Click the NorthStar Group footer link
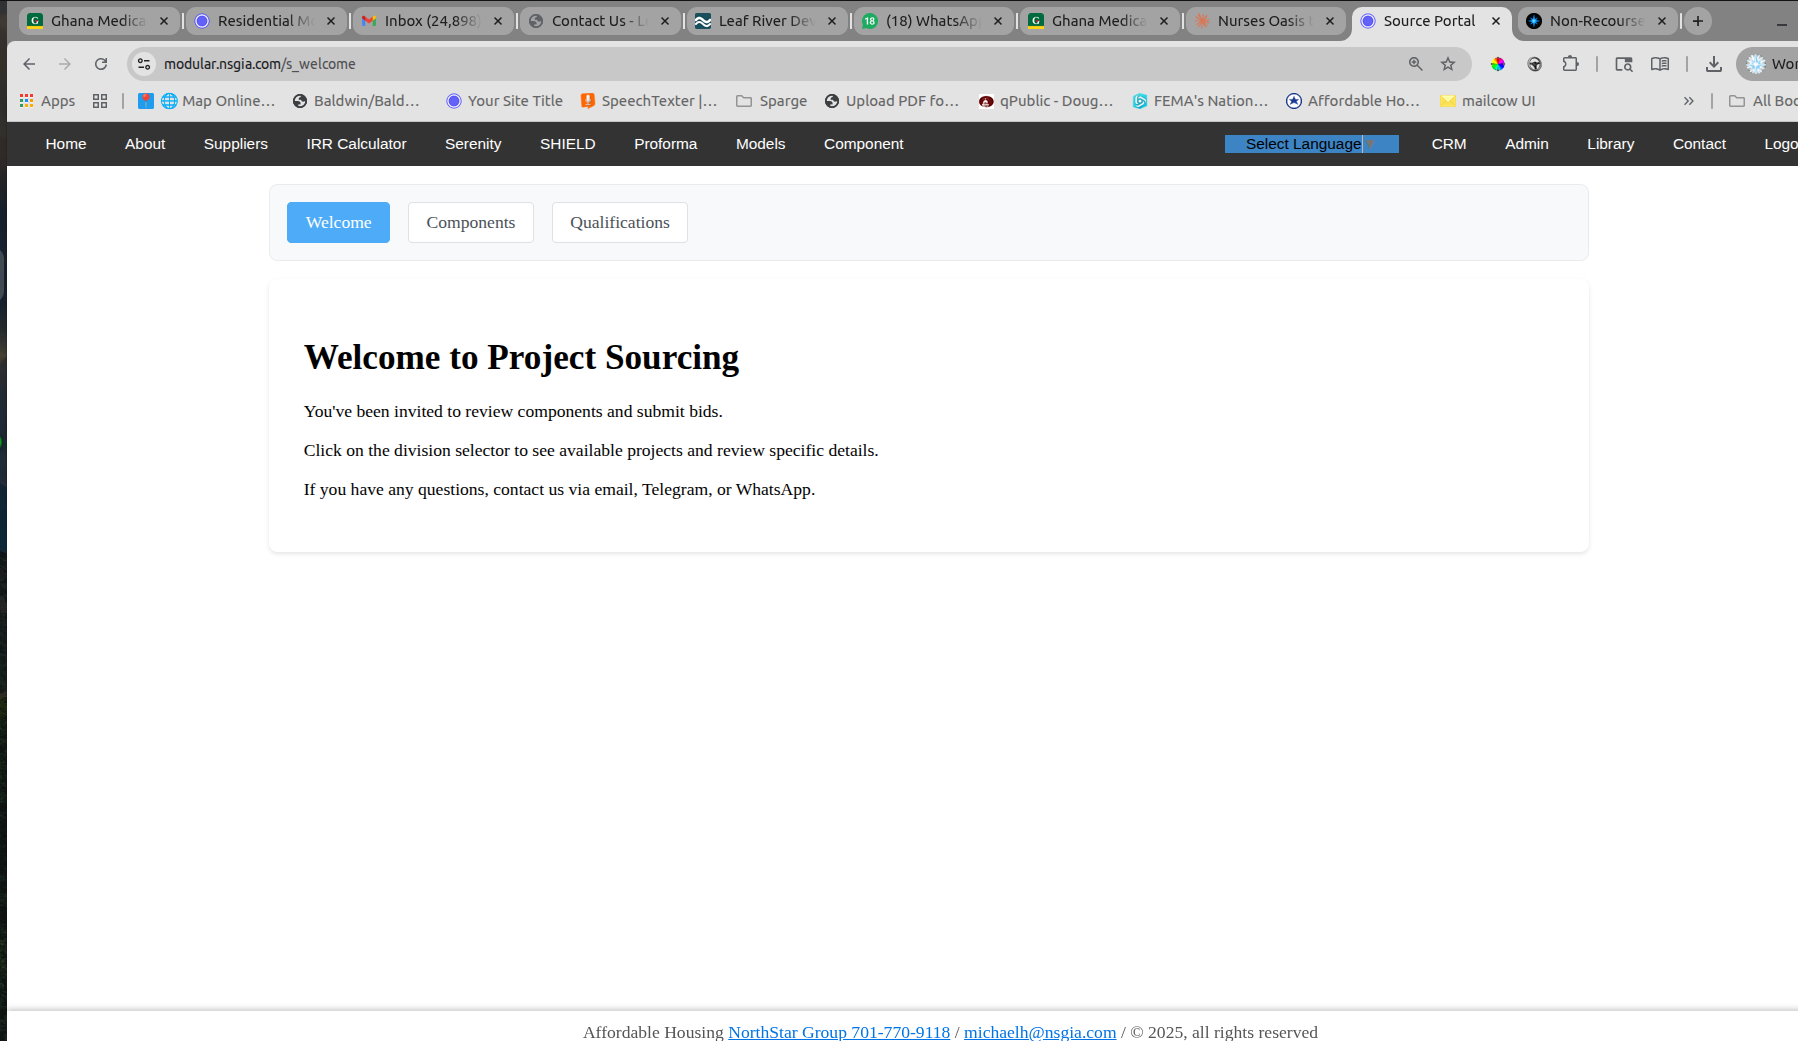Viewport: 1798px width, 1041px height. coord(838,1032)
